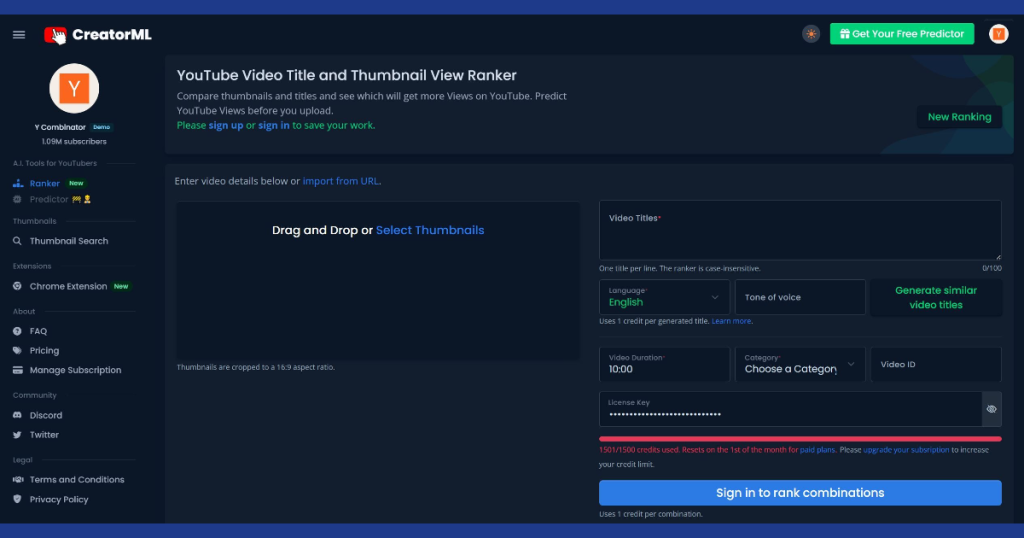Click Sign in to rank combinations button
The image size is (1024, 538).
click(800, 493)
